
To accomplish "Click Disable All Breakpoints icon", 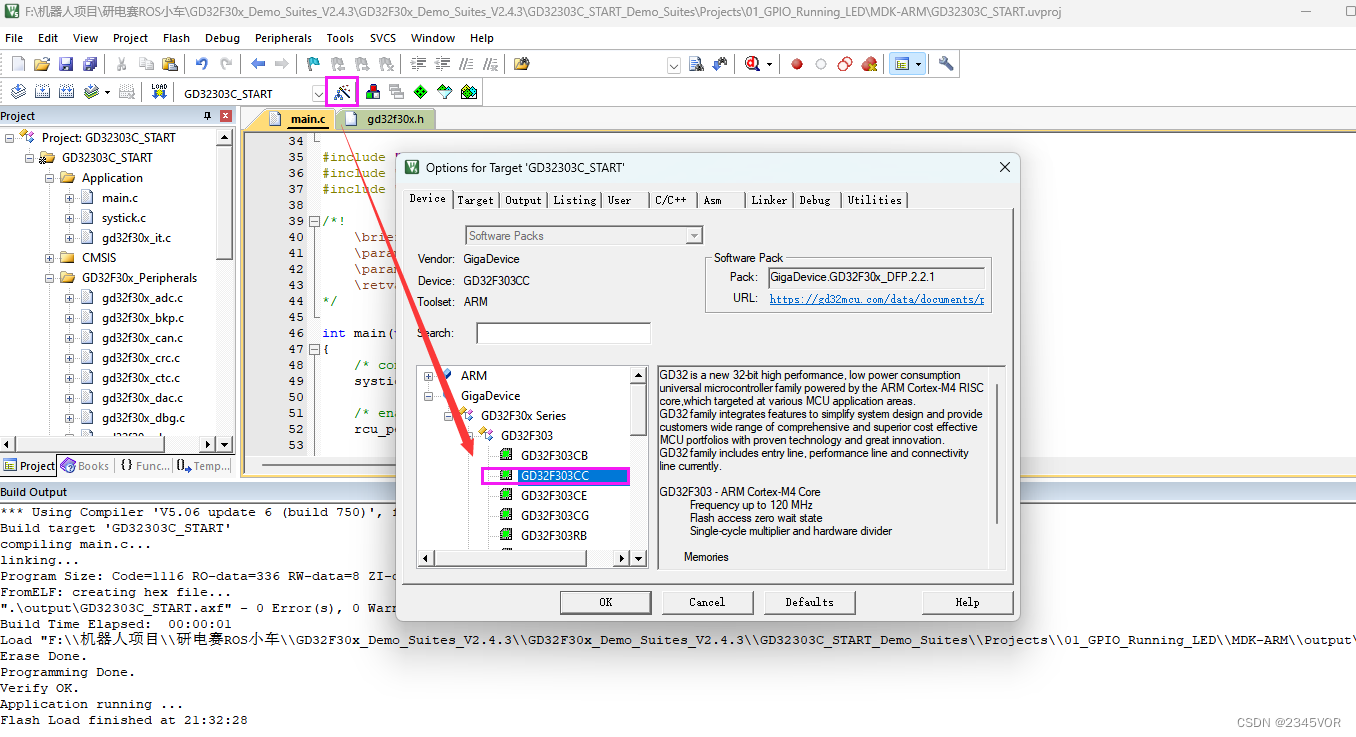I will tap(845, 64).
